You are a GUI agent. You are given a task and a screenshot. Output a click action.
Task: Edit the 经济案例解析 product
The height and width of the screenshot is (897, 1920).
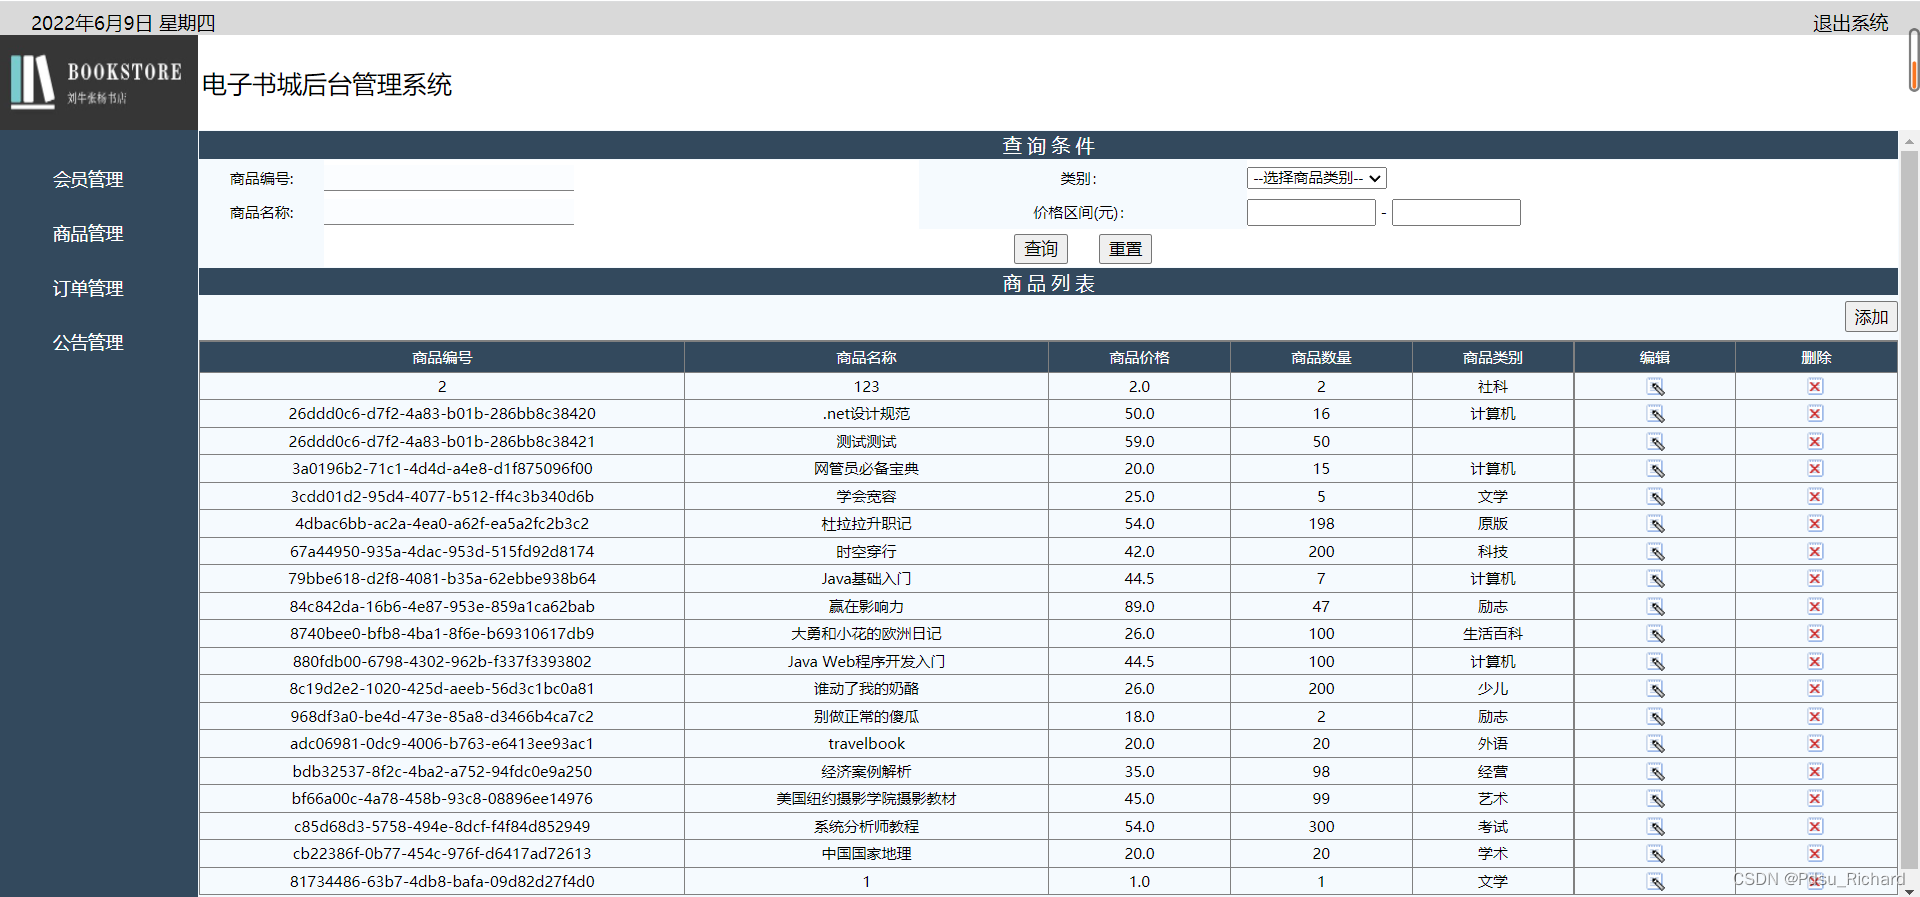click(1656, 772)
